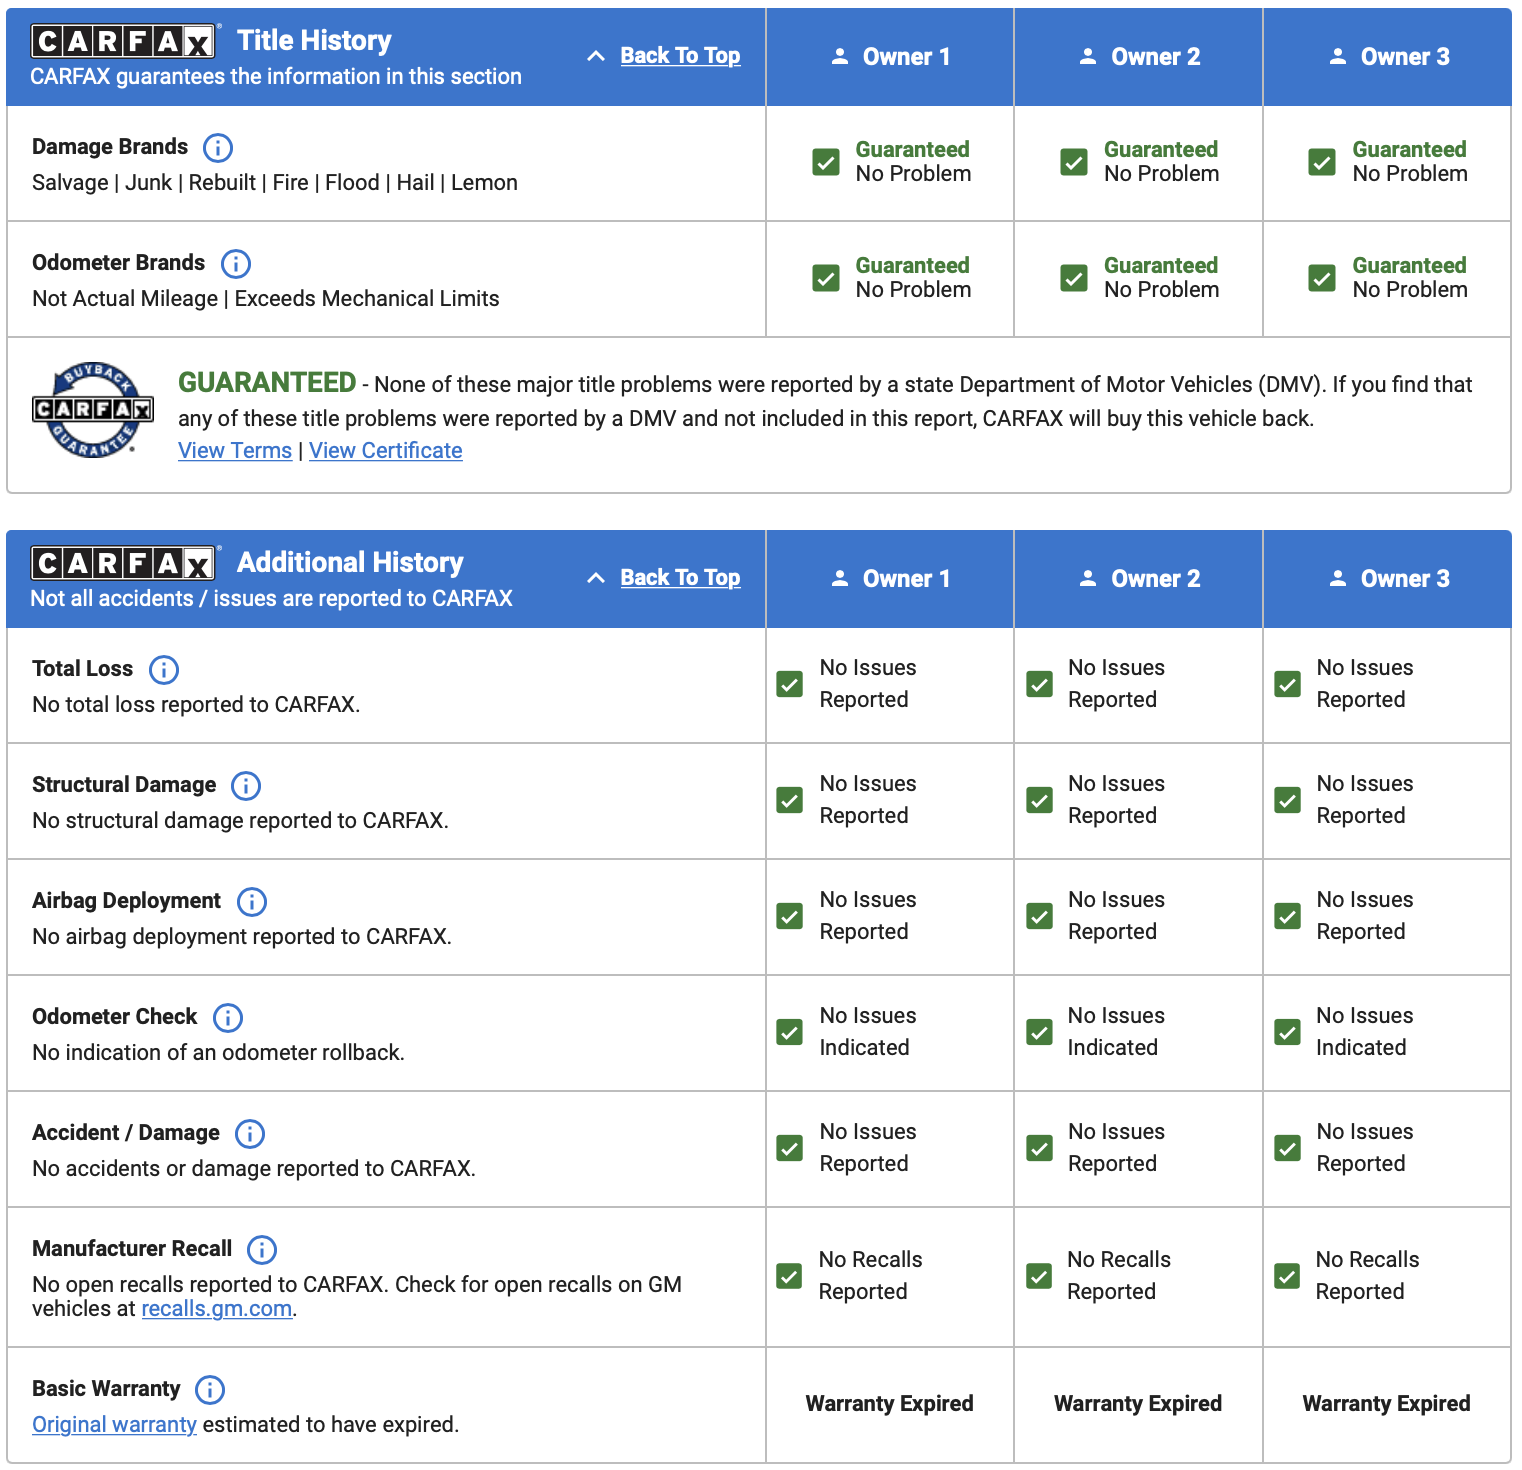Show Structural Damage info tooltip
The image size is (1522, 1470).
coord(246,786)
